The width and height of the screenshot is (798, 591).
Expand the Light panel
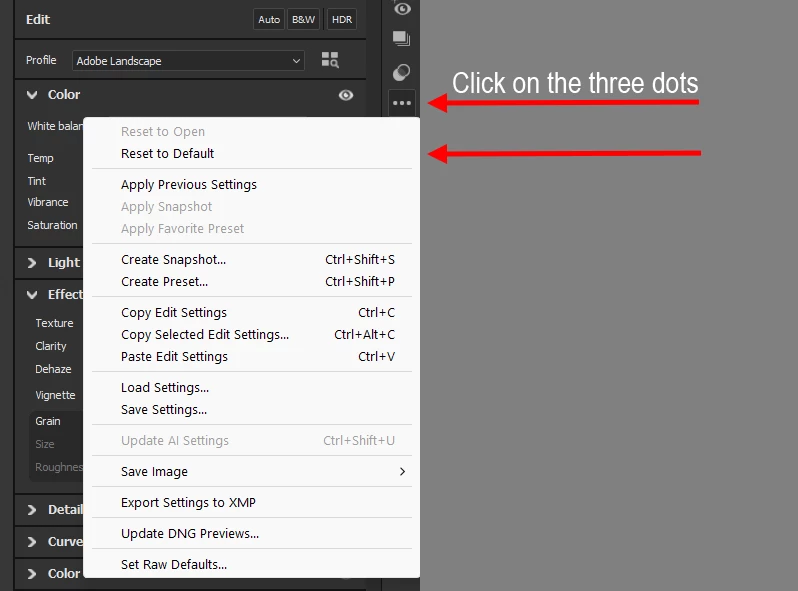tap(32, 263)
